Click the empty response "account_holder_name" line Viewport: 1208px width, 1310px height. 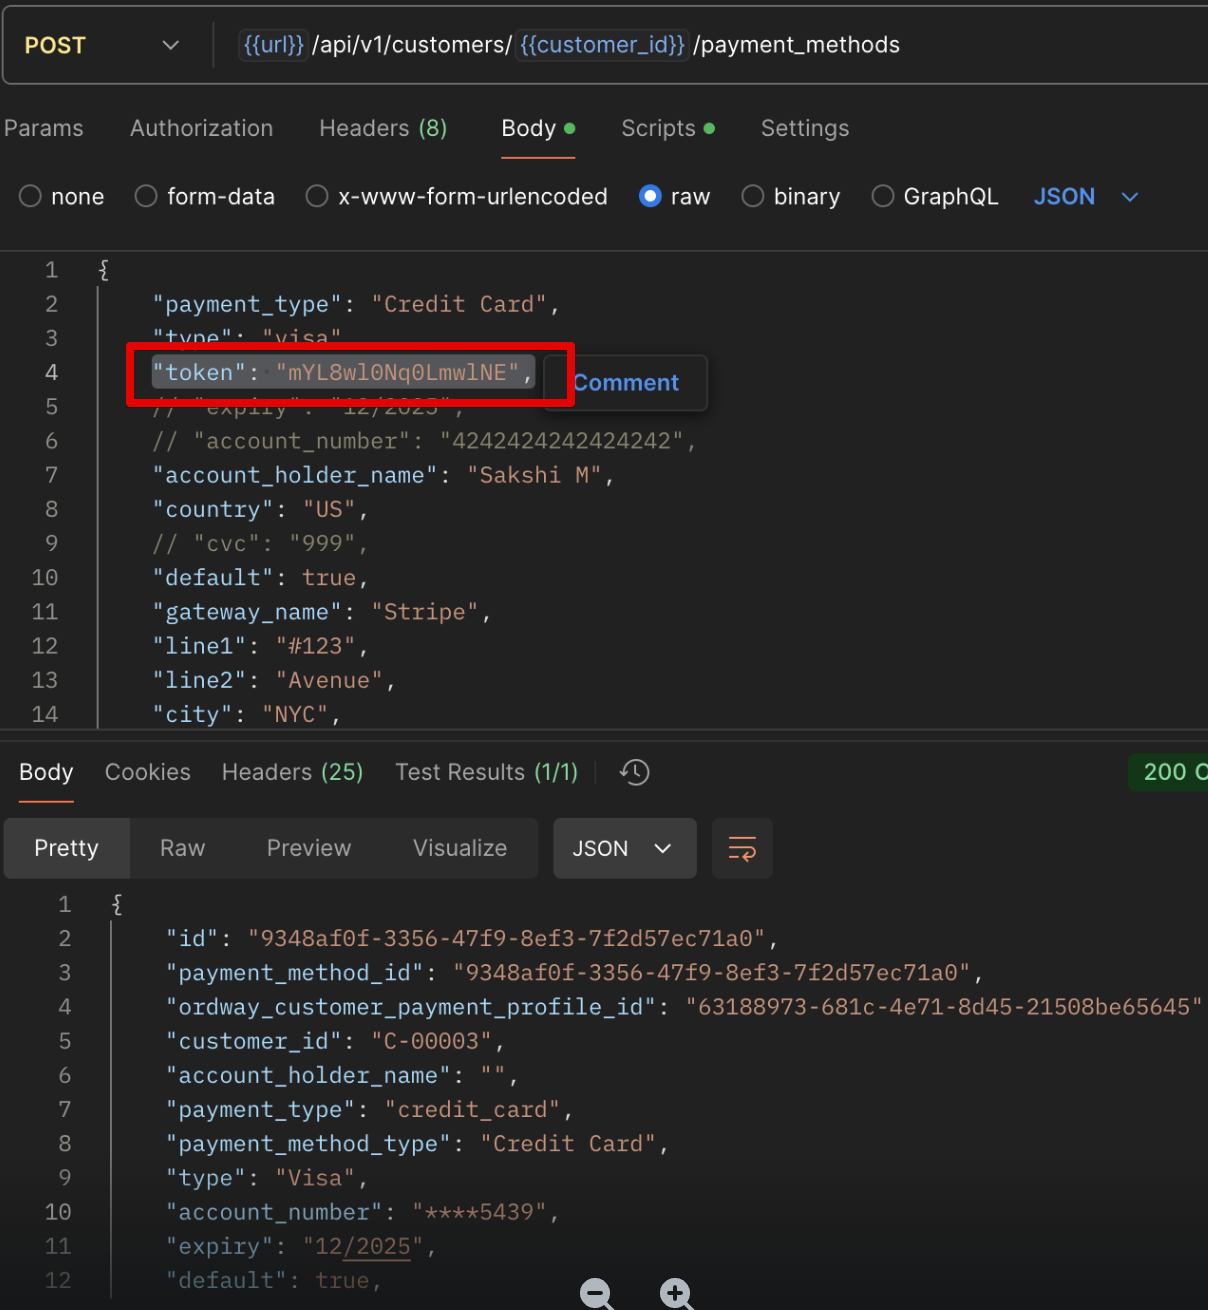[343, 1075]
